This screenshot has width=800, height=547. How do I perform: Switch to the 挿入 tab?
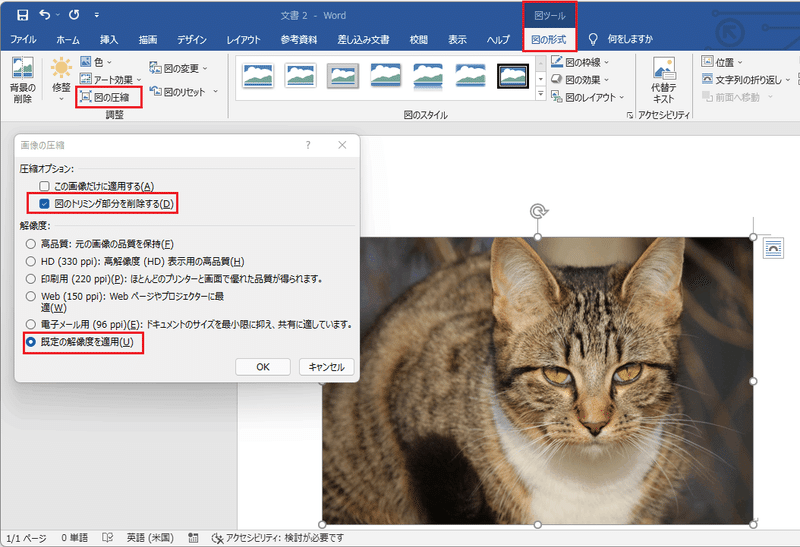coord(109,39)
